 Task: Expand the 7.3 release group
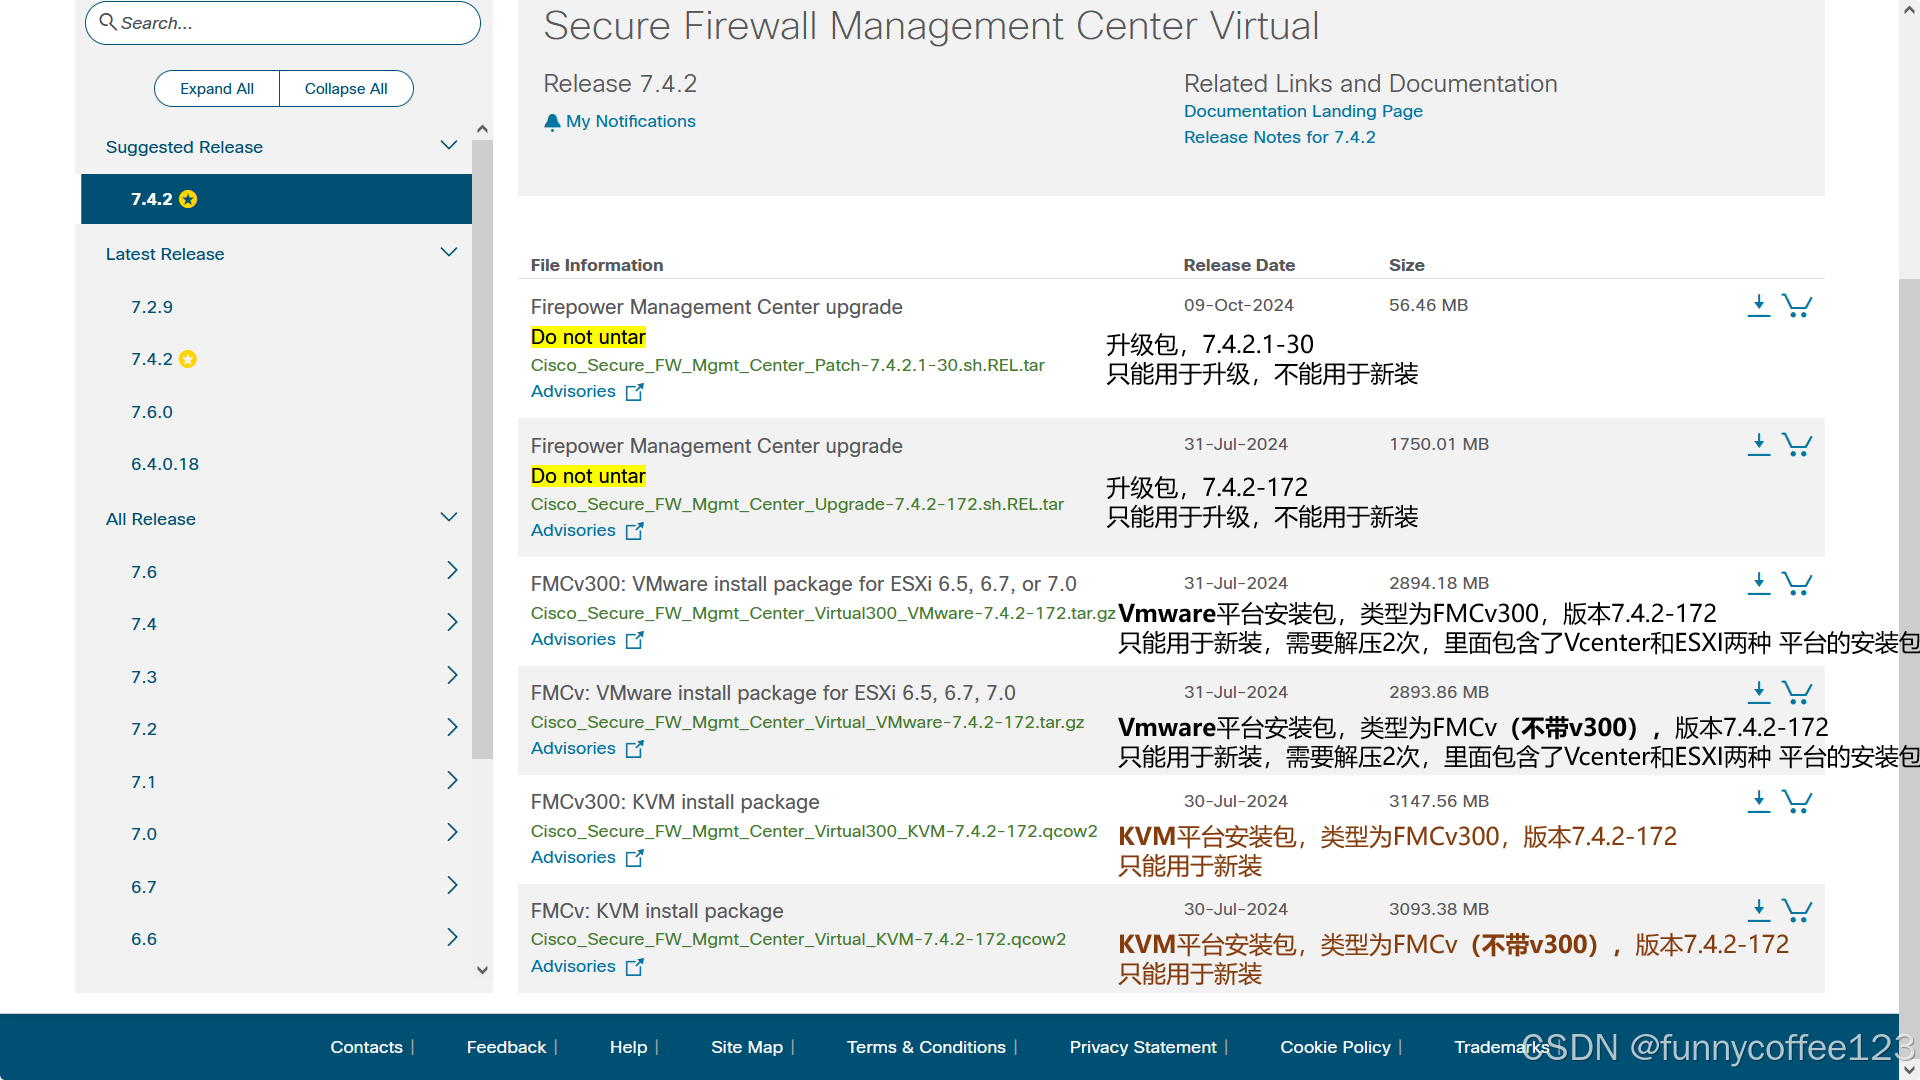point(452,676)
